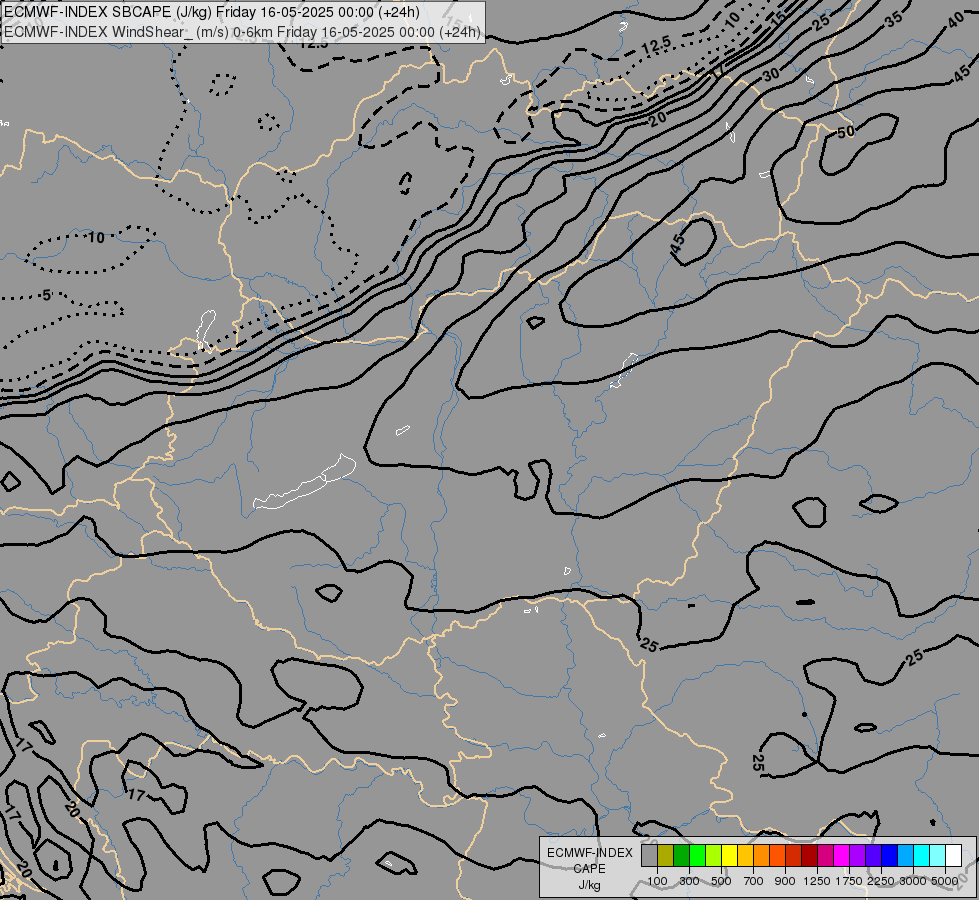Image resolution: width=979 pixels, height=900 pixels.
Task: Click the white outline of the large elongated lake
Action: pyautogui.click(x=305, y=482)
